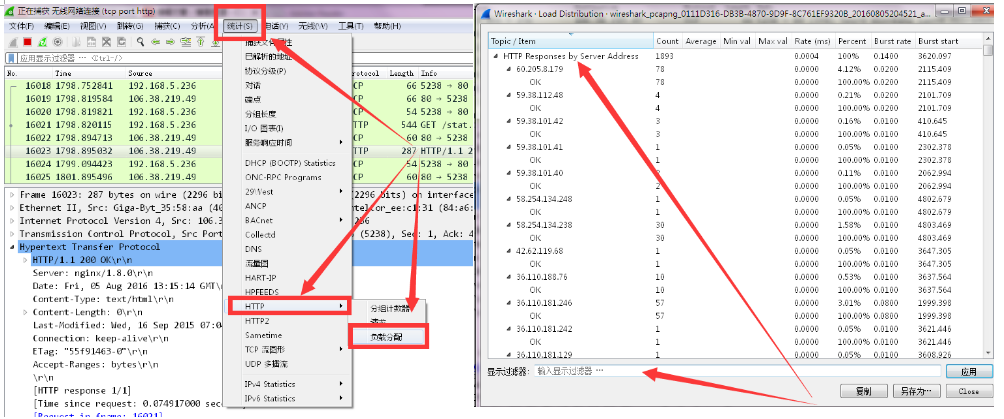This screenshot has width=1004, height=419.
Task: Choose 负载分配 in HTTP submenu
Action: pos(388,336)
